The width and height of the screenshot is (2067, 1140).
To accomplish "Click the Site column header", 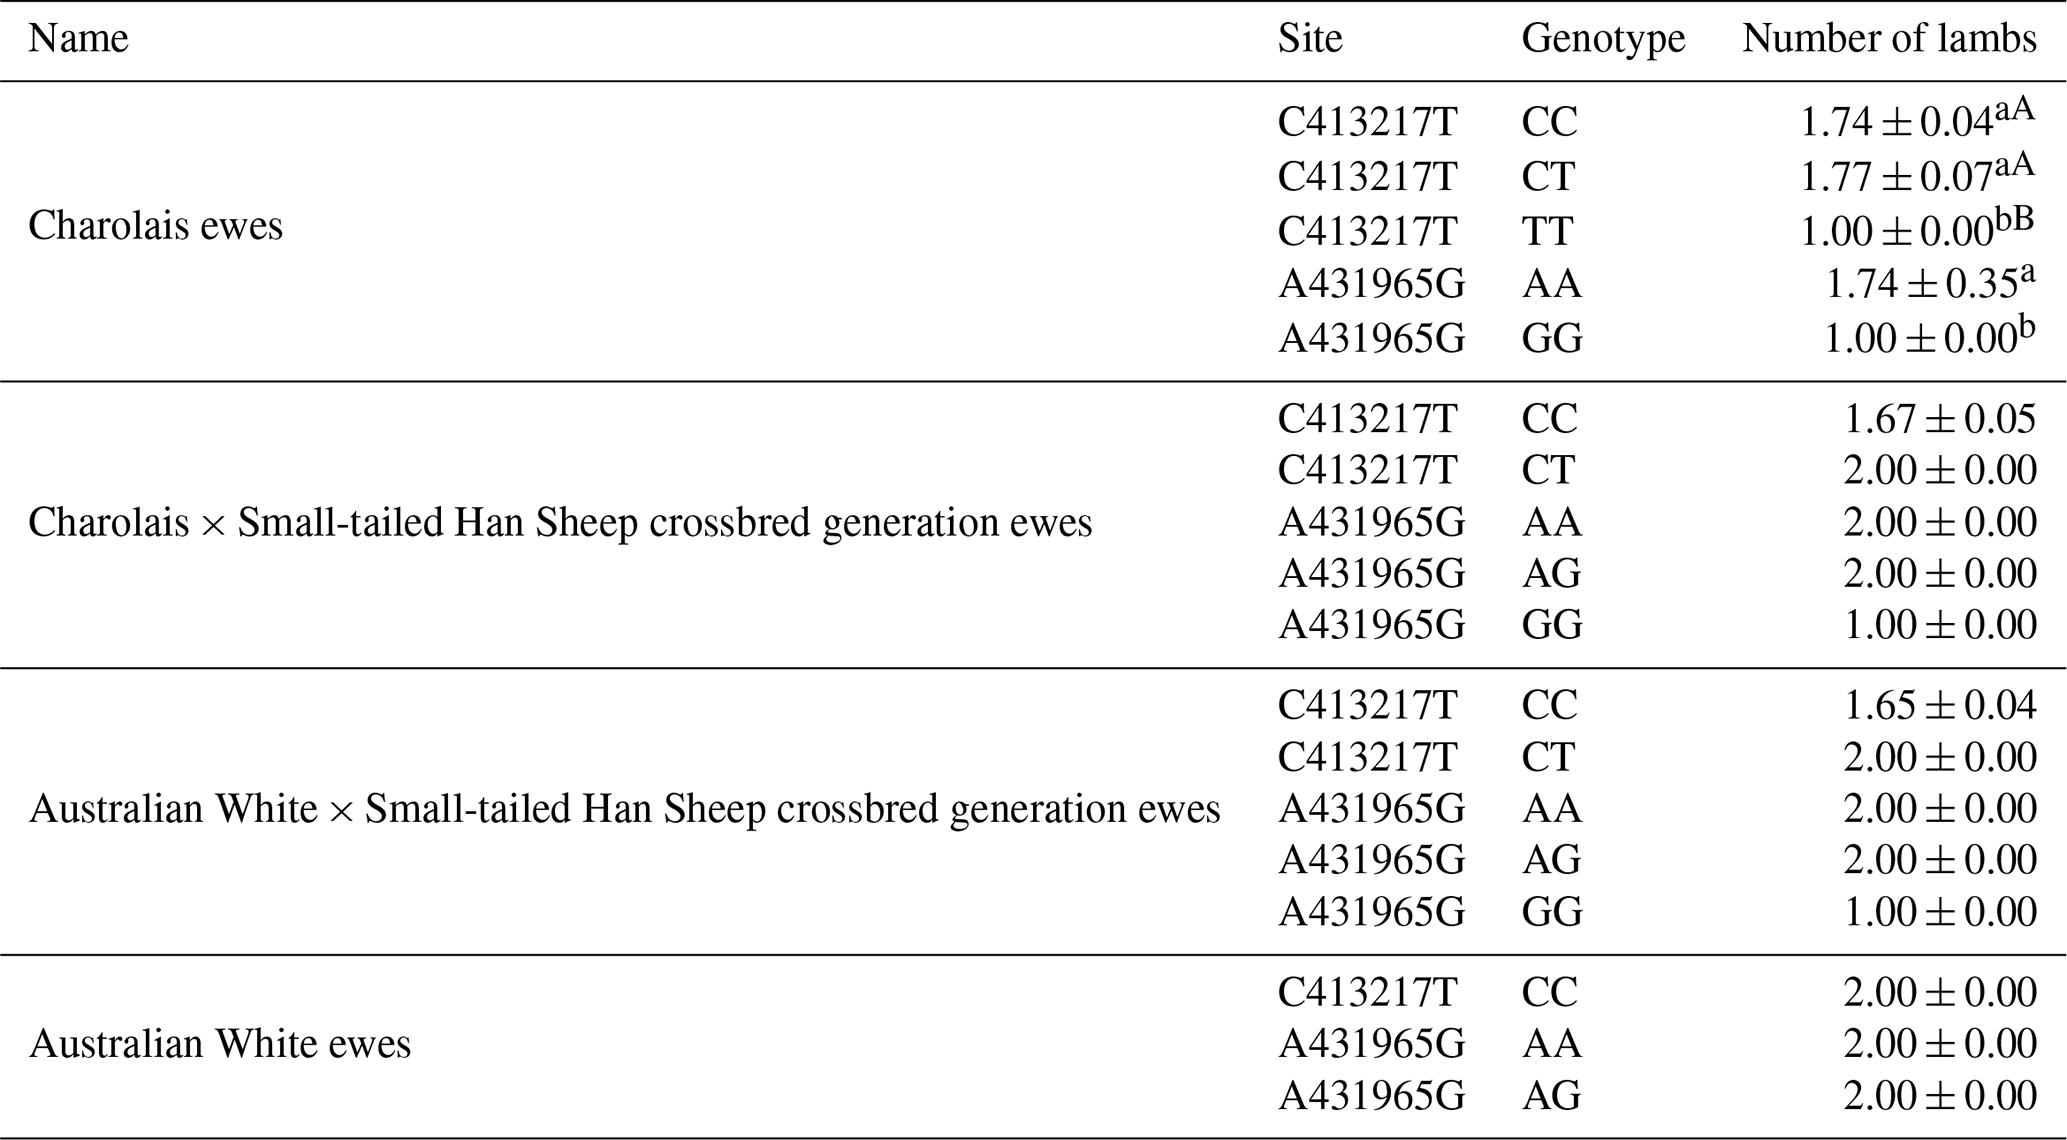I will coord(1309,39).
